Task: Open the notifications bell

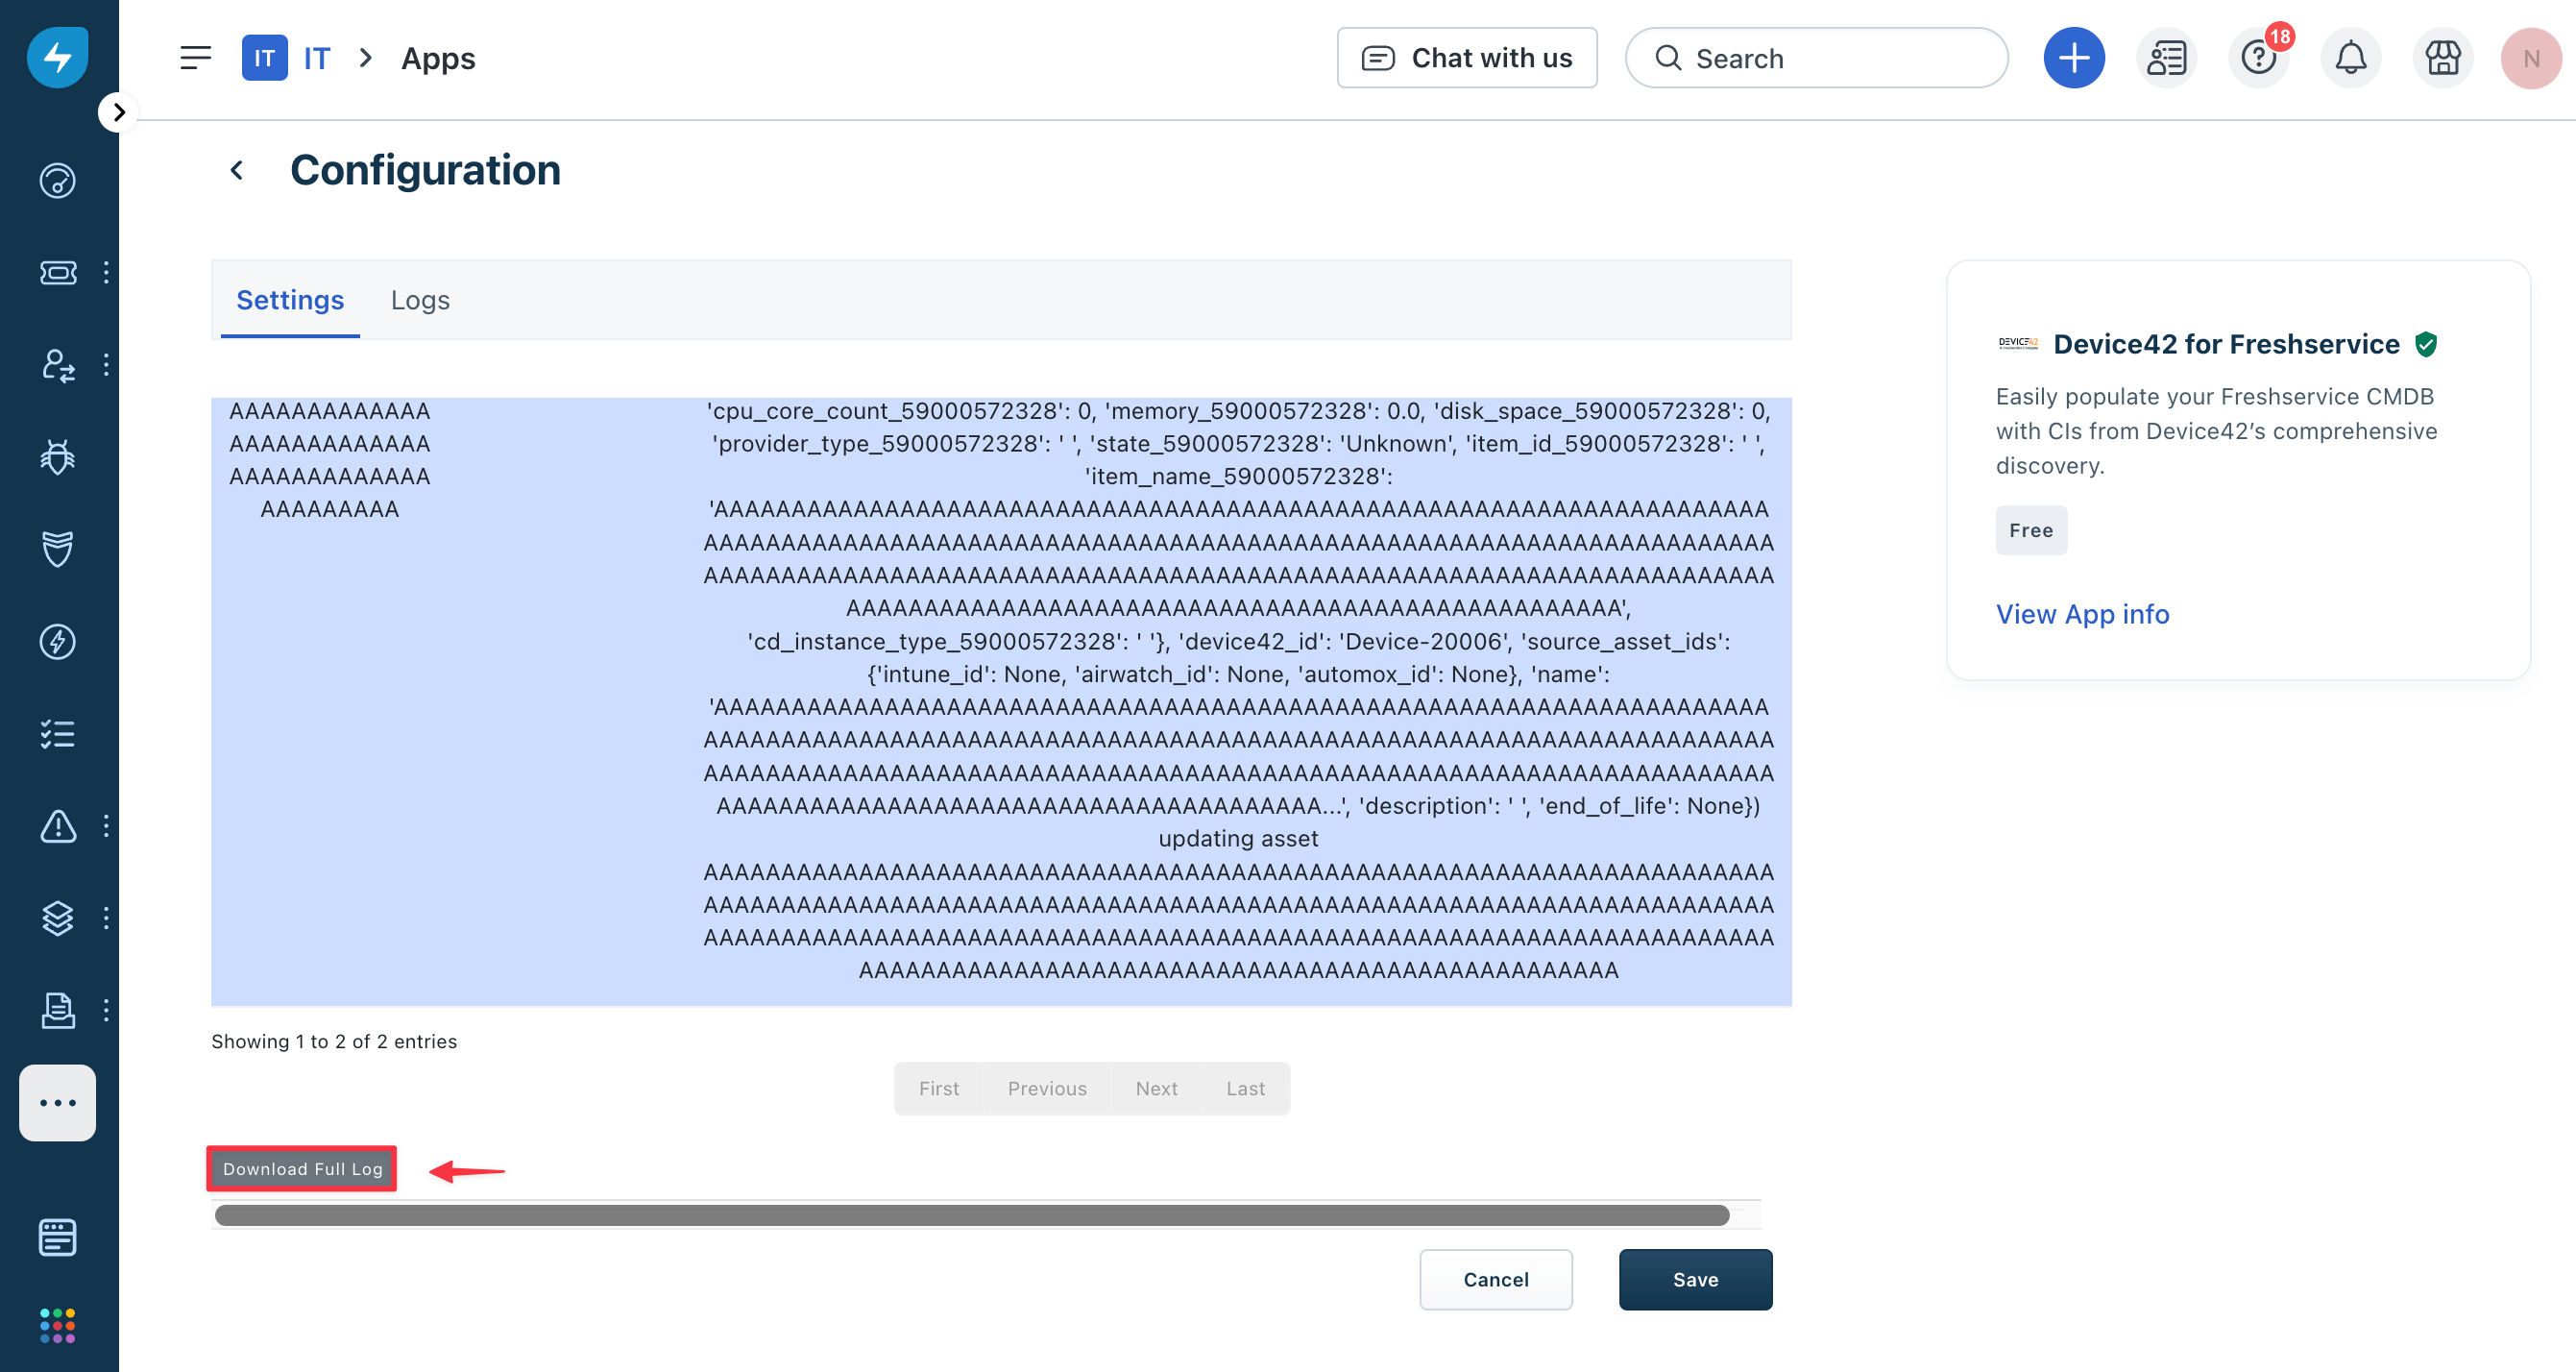Action: (x=2350, y=58)
